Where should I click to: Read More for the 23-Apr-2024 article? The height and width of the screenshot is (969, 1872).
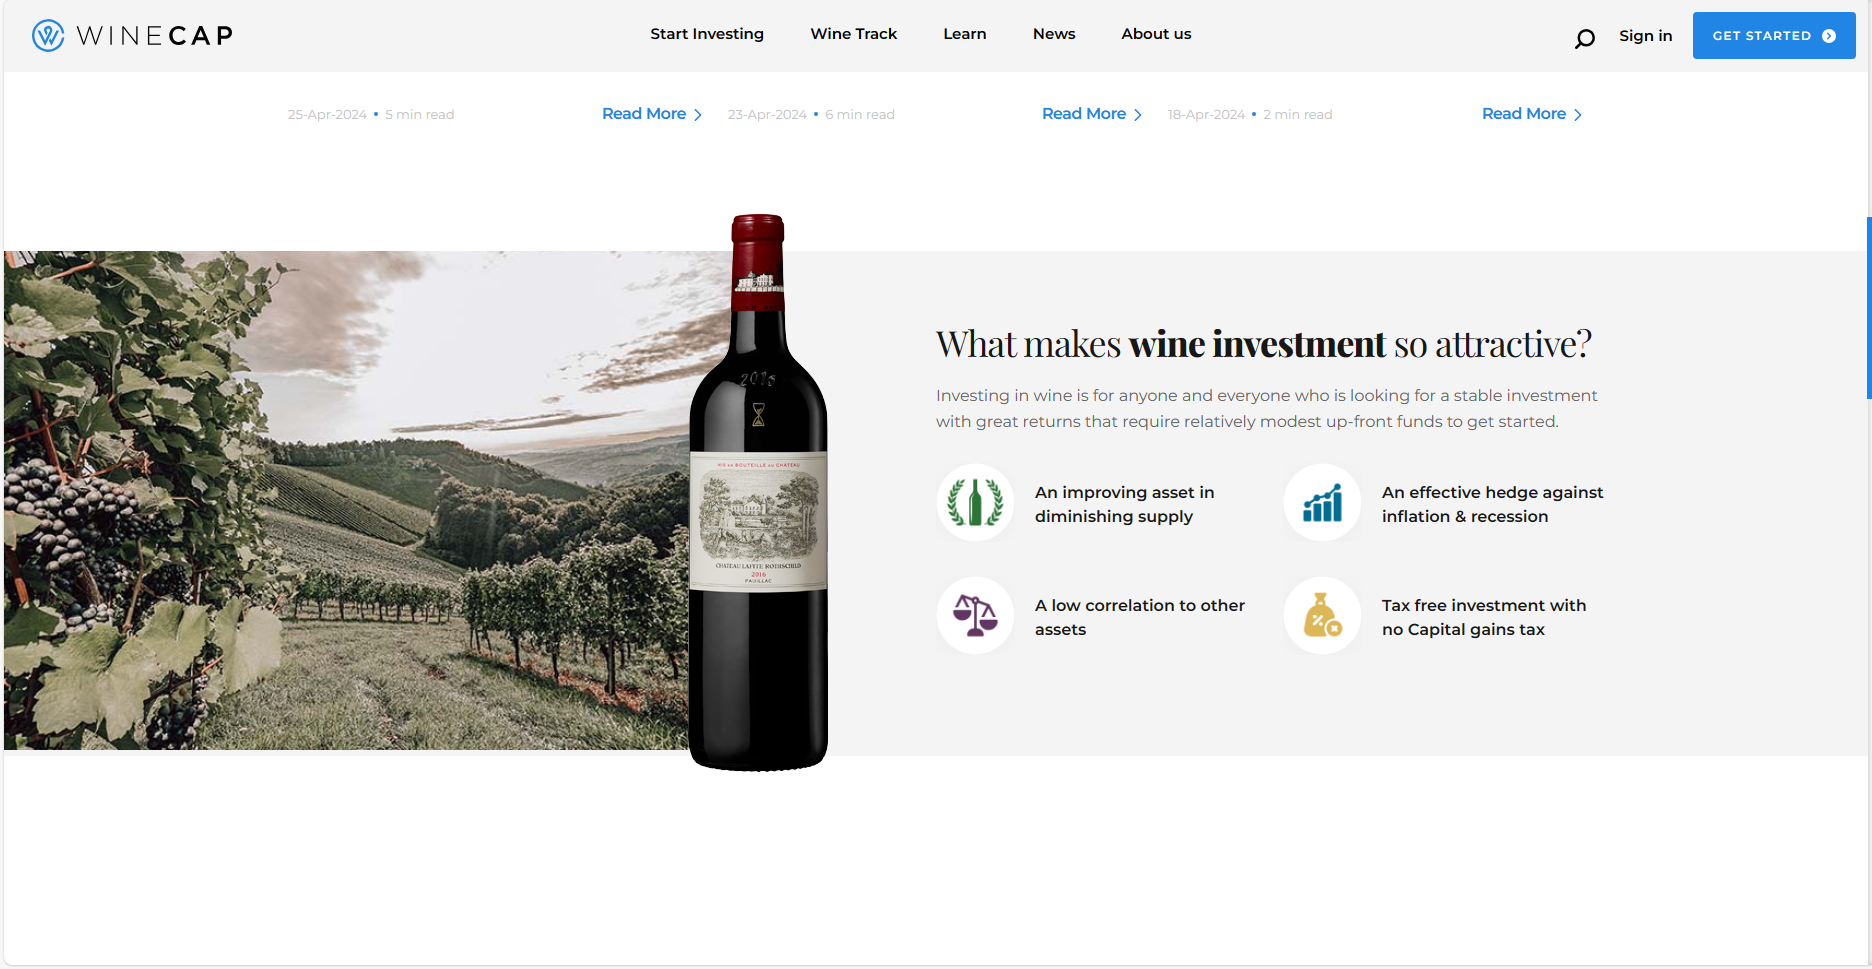(1091, 114)
